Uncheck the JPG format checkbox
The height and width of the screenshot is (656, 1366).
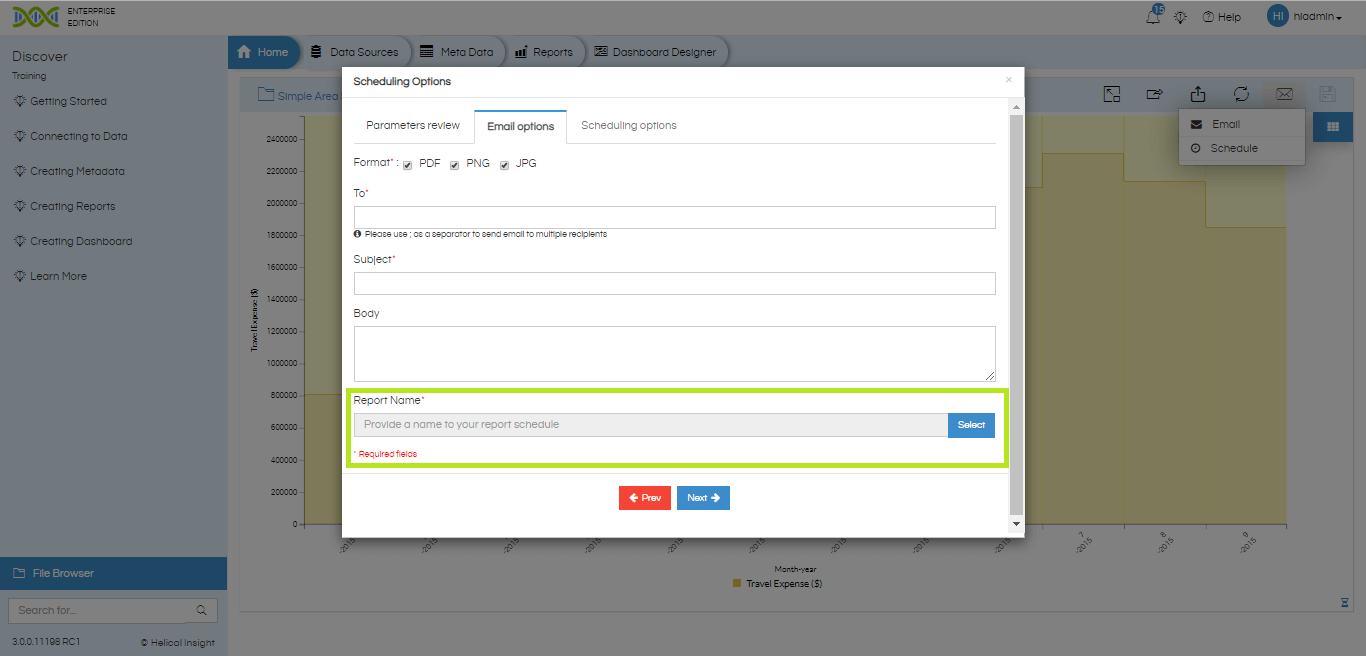click(505, 165)
